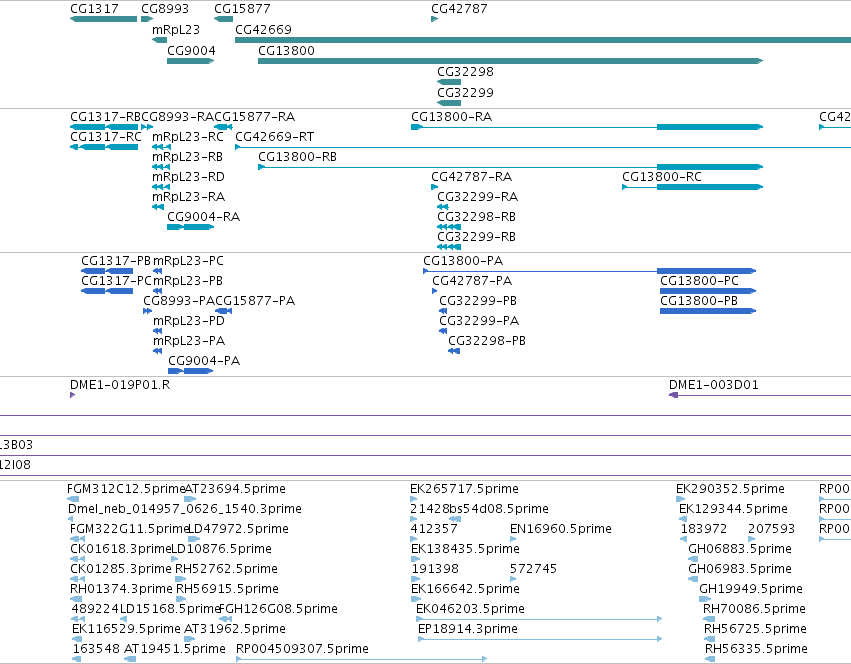The width and height of the screenshot is (851, 664).
Task: Select EST Dmel_neb_014957_0626_1540.3prime
Action: click(x=185, y=509)
